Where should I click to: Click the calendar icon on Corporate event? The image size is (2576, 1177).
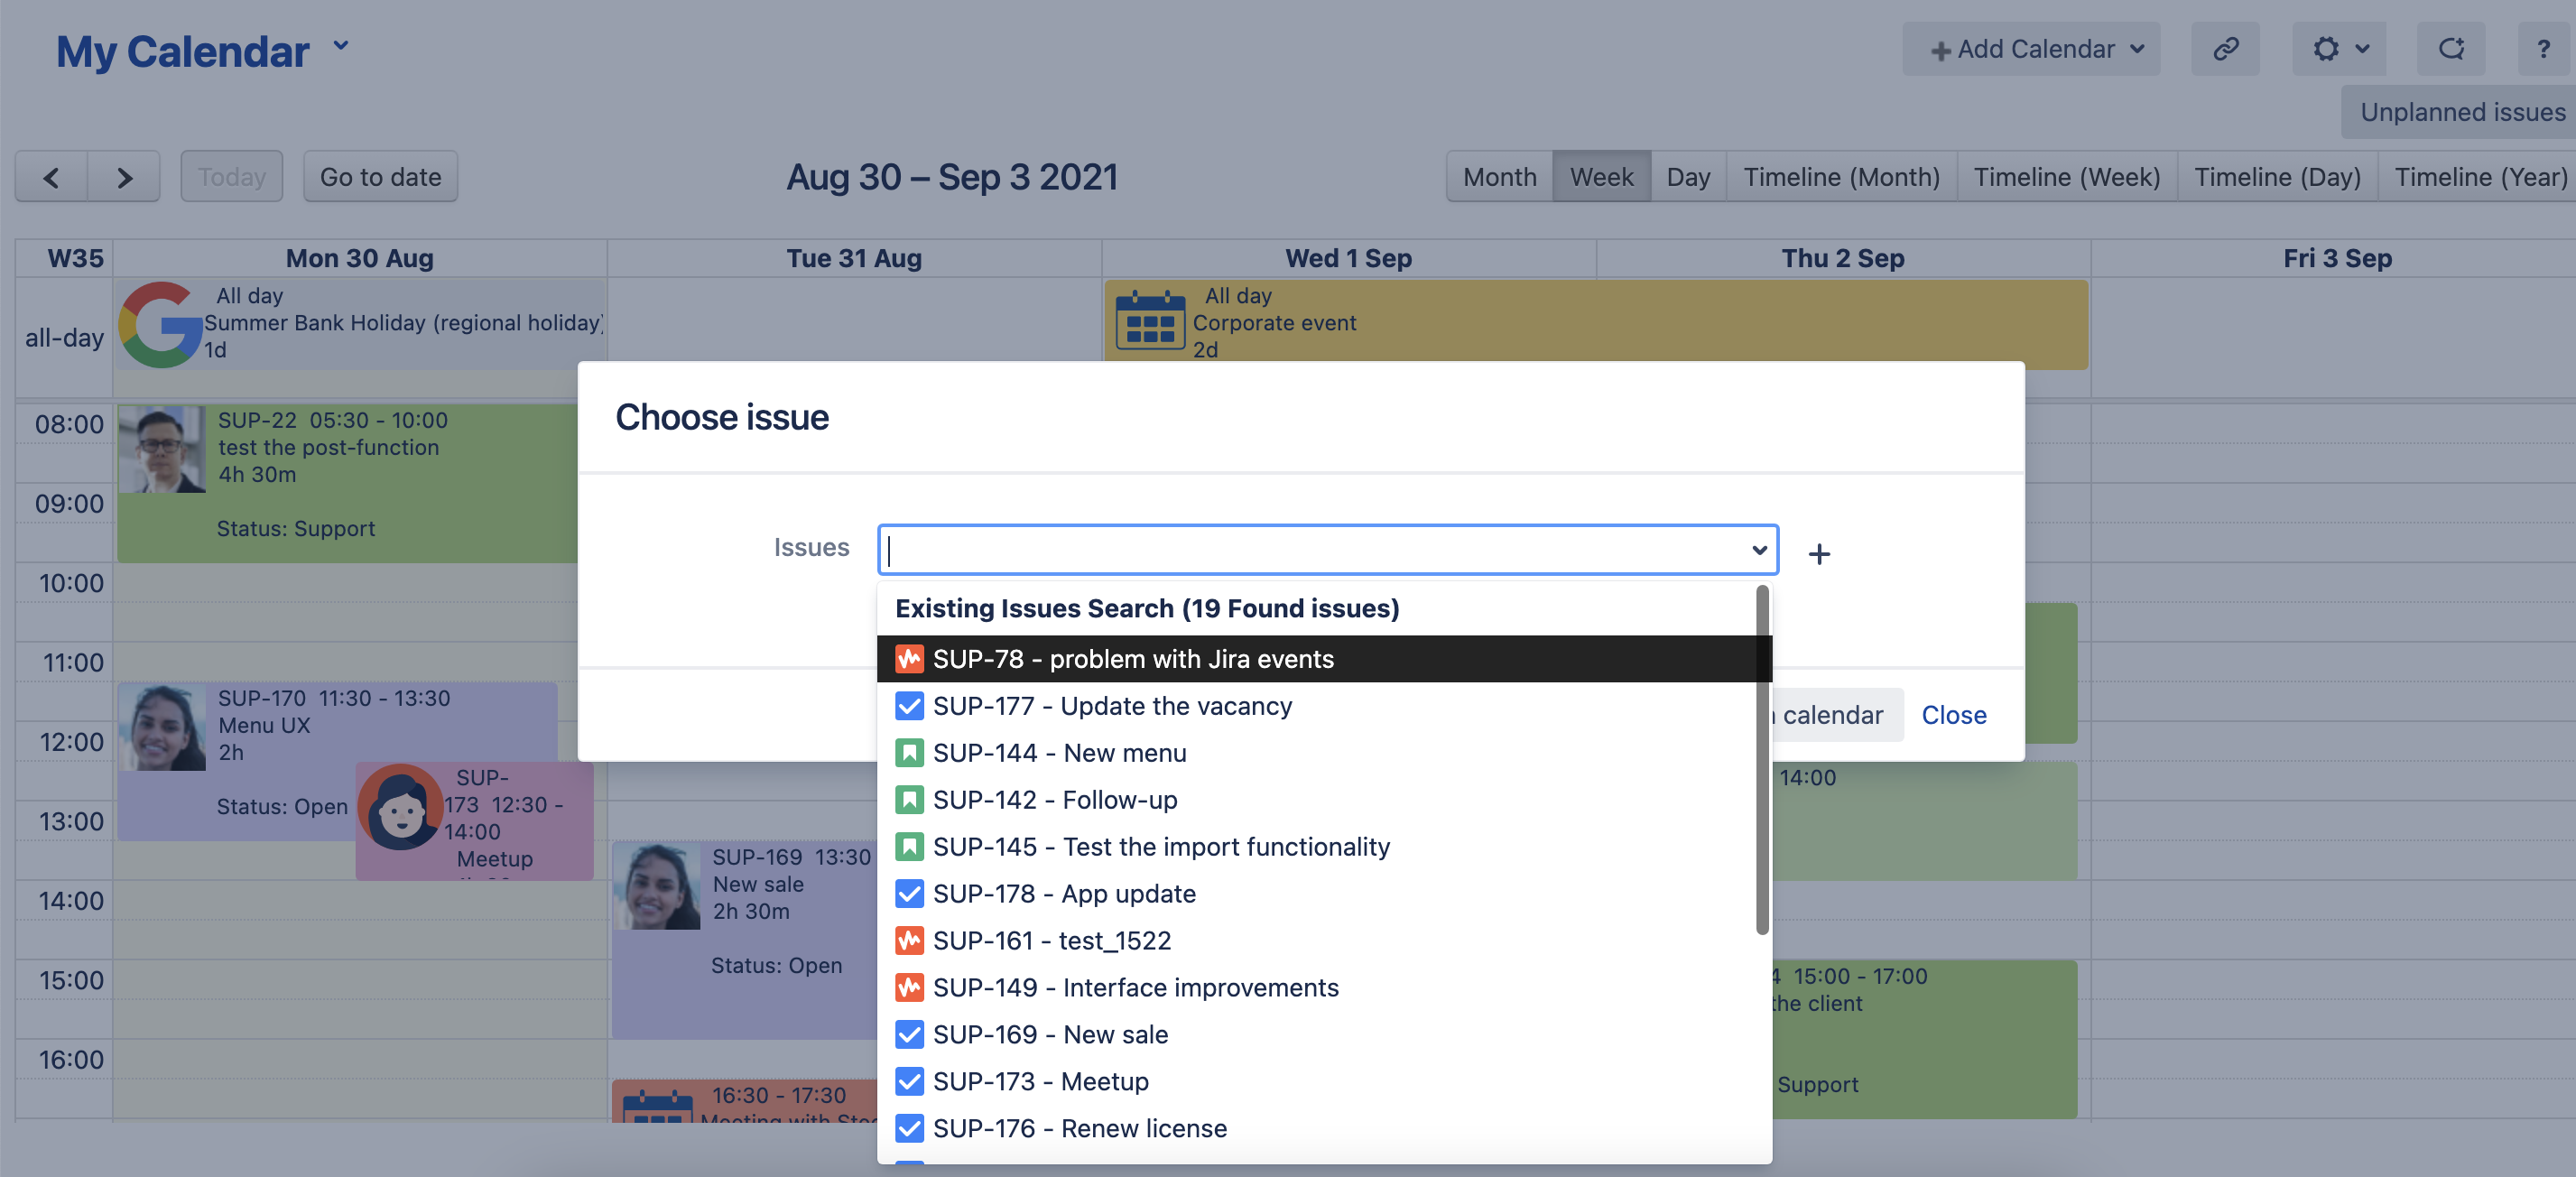click(1149, 322)
